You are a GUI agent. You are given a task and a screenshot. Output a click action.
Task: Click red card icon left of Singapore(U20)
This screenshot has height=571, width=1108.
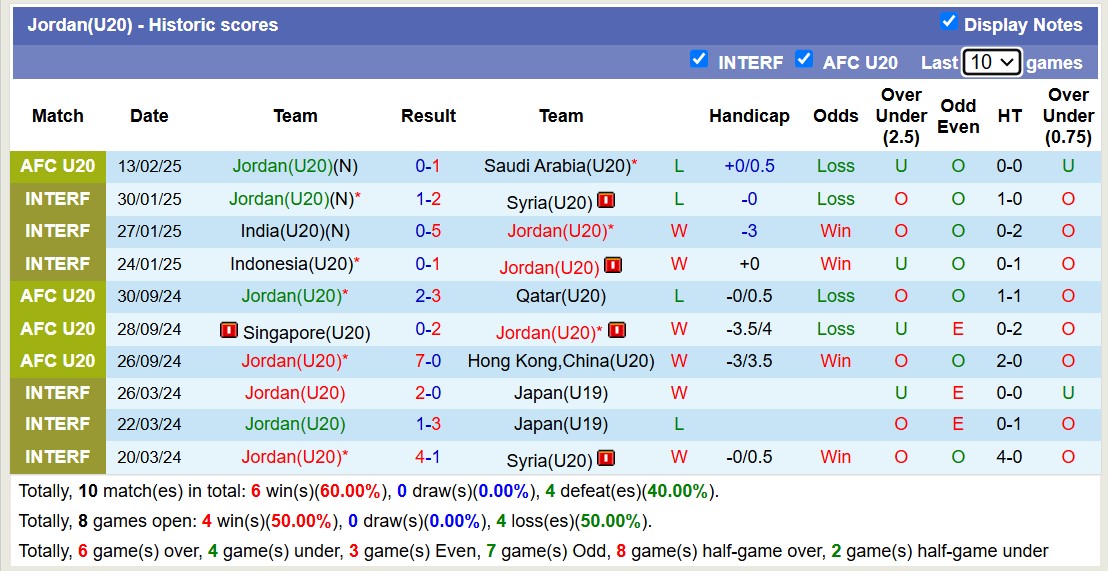pyautogui.click(x=229, y=330)
